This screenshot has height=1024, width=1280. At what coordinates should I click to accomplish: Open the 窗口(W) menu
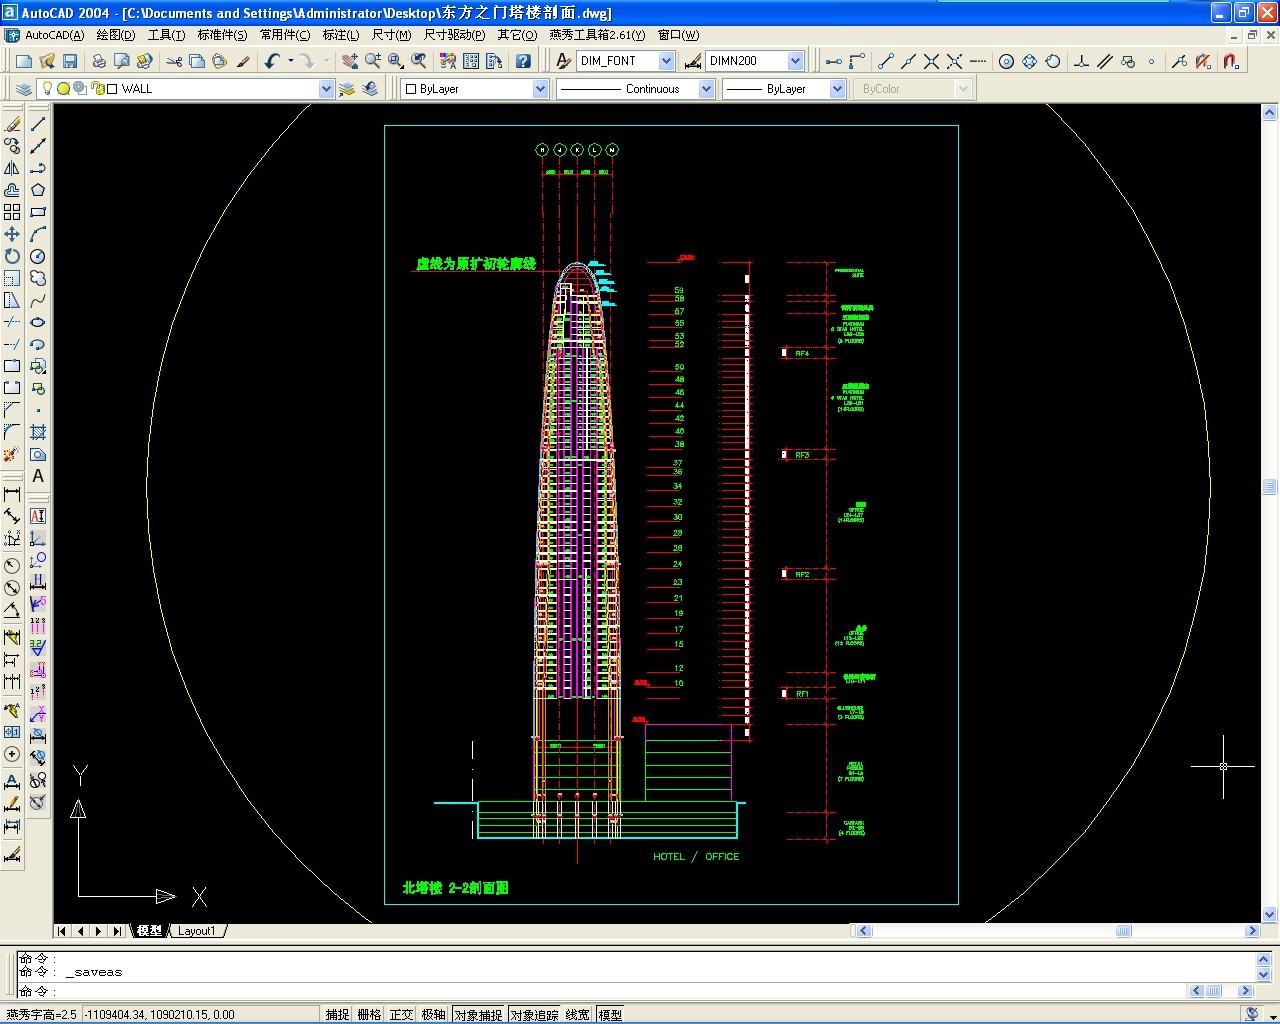[678, 35]
